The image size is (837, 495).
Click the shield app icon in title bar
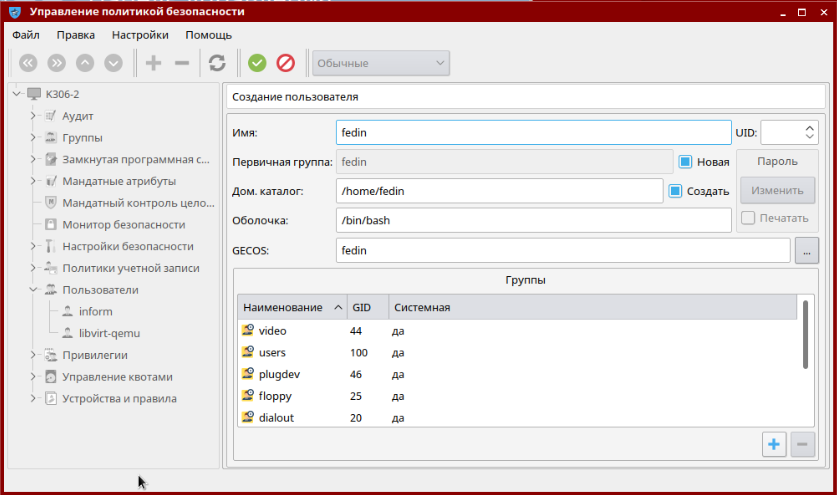coord(15,12)
